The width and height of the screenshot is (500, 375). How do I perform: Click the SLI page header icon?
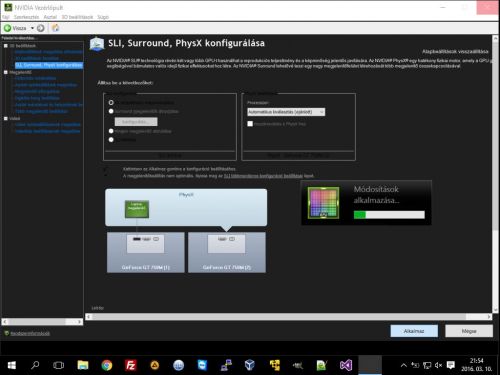pos(97,44)
